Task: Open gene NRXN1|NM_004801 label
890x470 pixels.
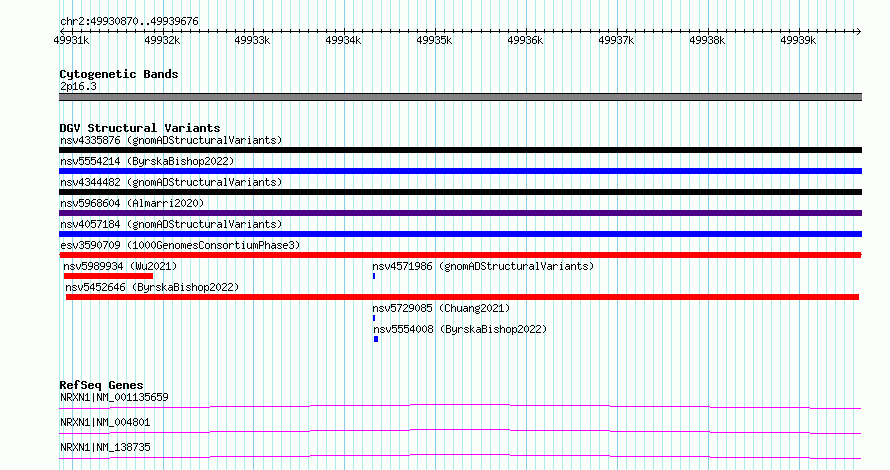Action: click(x=105, y=422)
